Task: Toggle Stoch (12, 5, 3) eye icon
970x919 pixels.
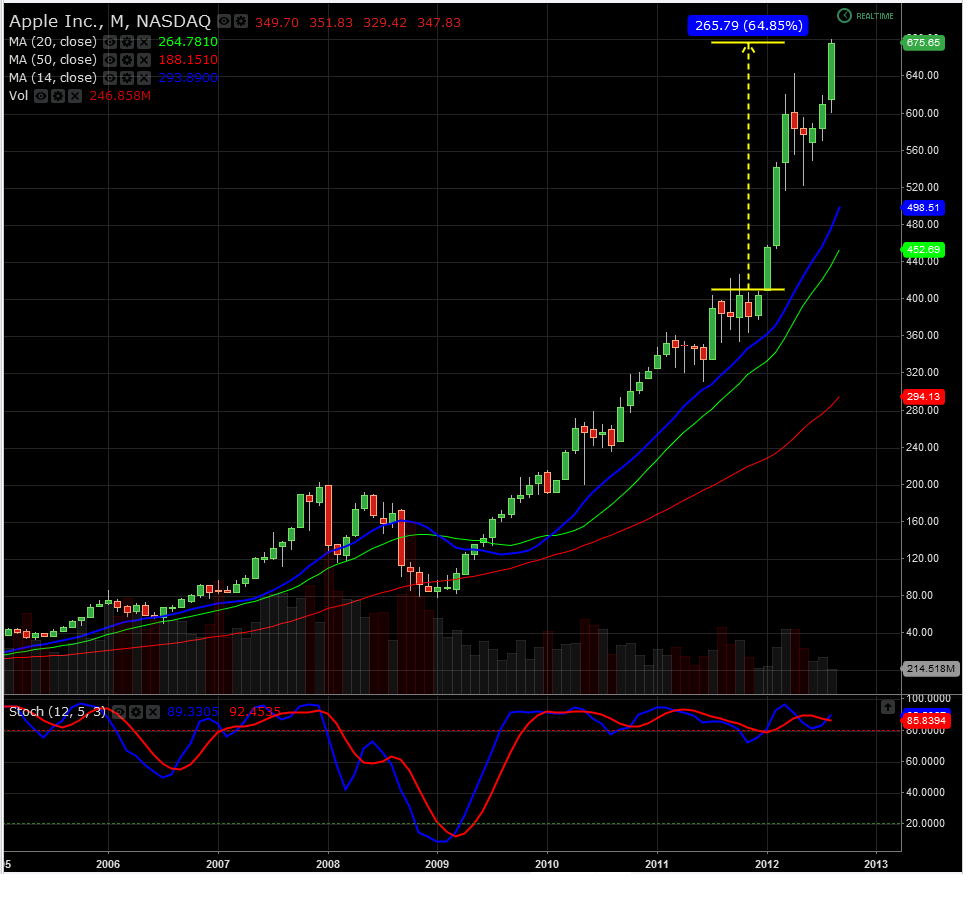Action: 119,712
